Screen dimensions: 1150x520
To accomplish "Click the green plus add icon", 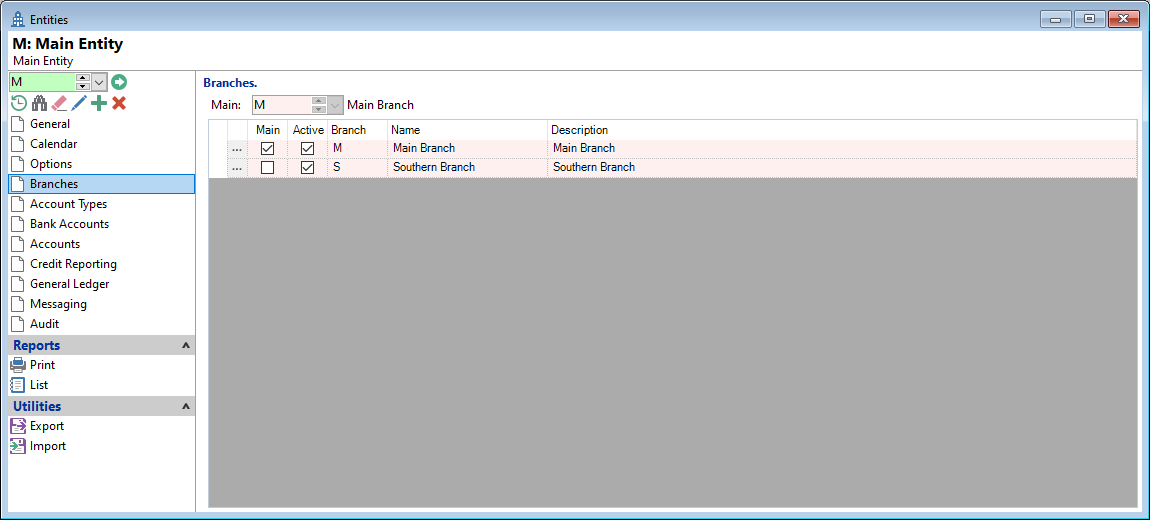I will click(x=99, y=103).
